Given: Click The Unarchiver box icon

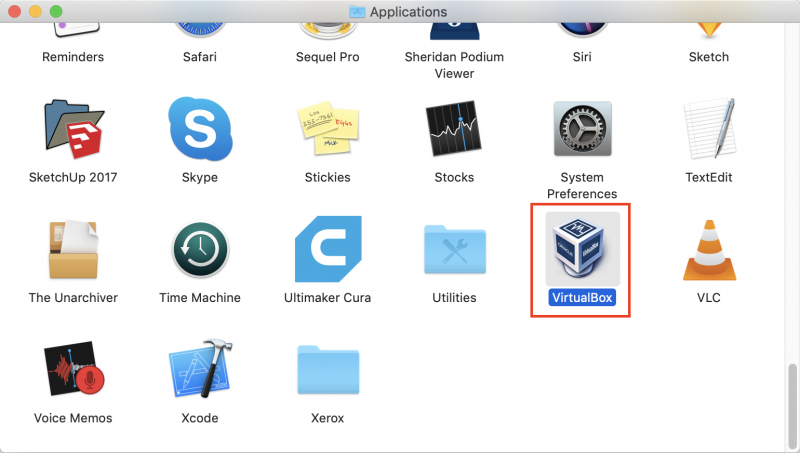Looking at the screenshot, I should coord(73,249).
